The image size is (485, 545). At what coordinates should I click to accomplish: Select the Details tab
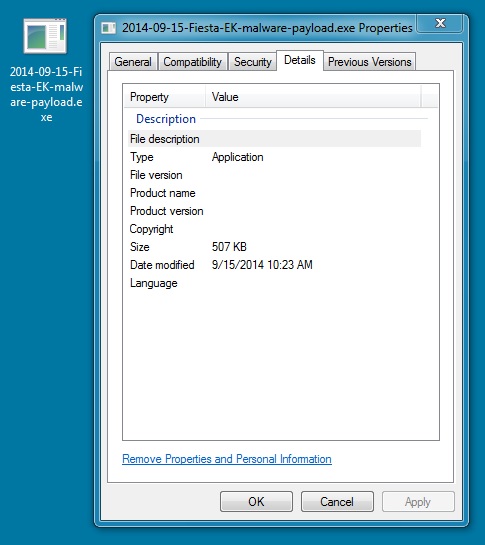(x=300, y=60)
